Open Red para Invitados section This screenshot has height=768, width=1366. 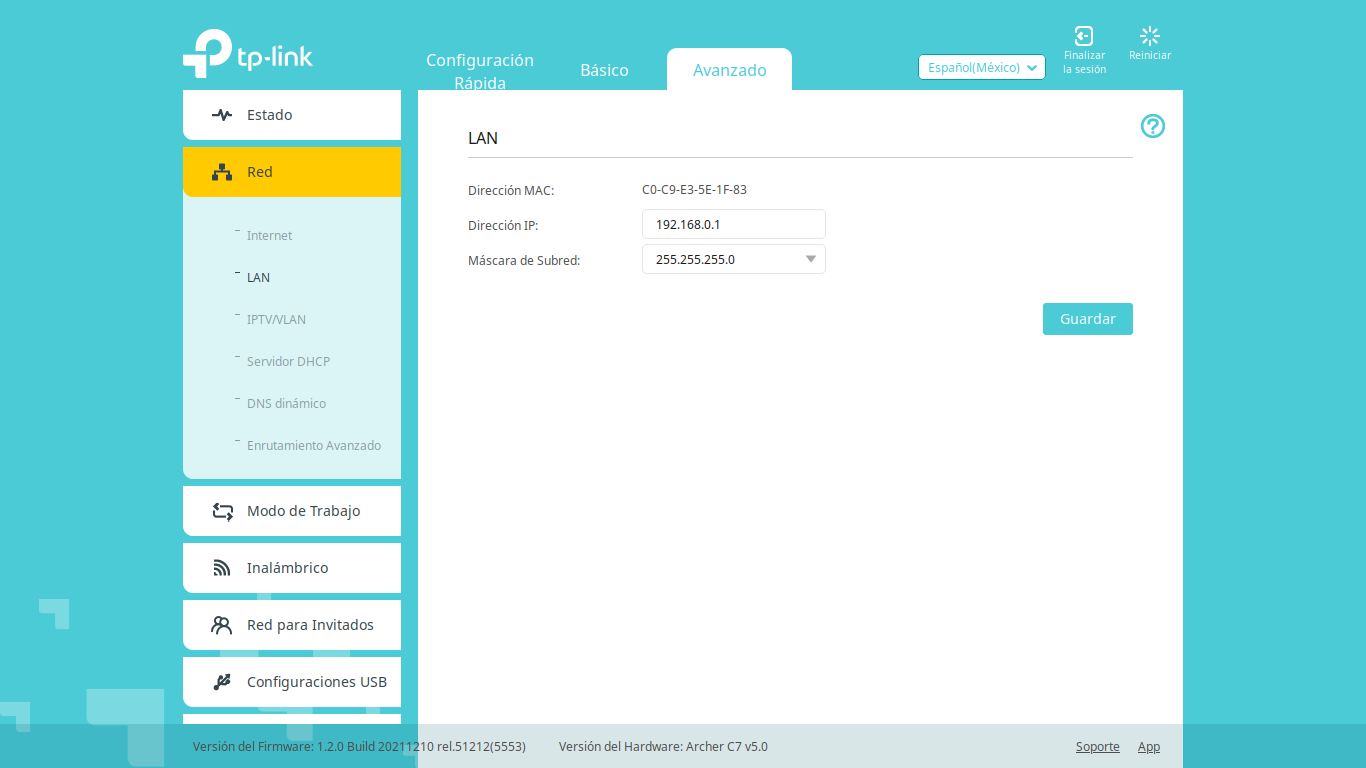point(292,625)
